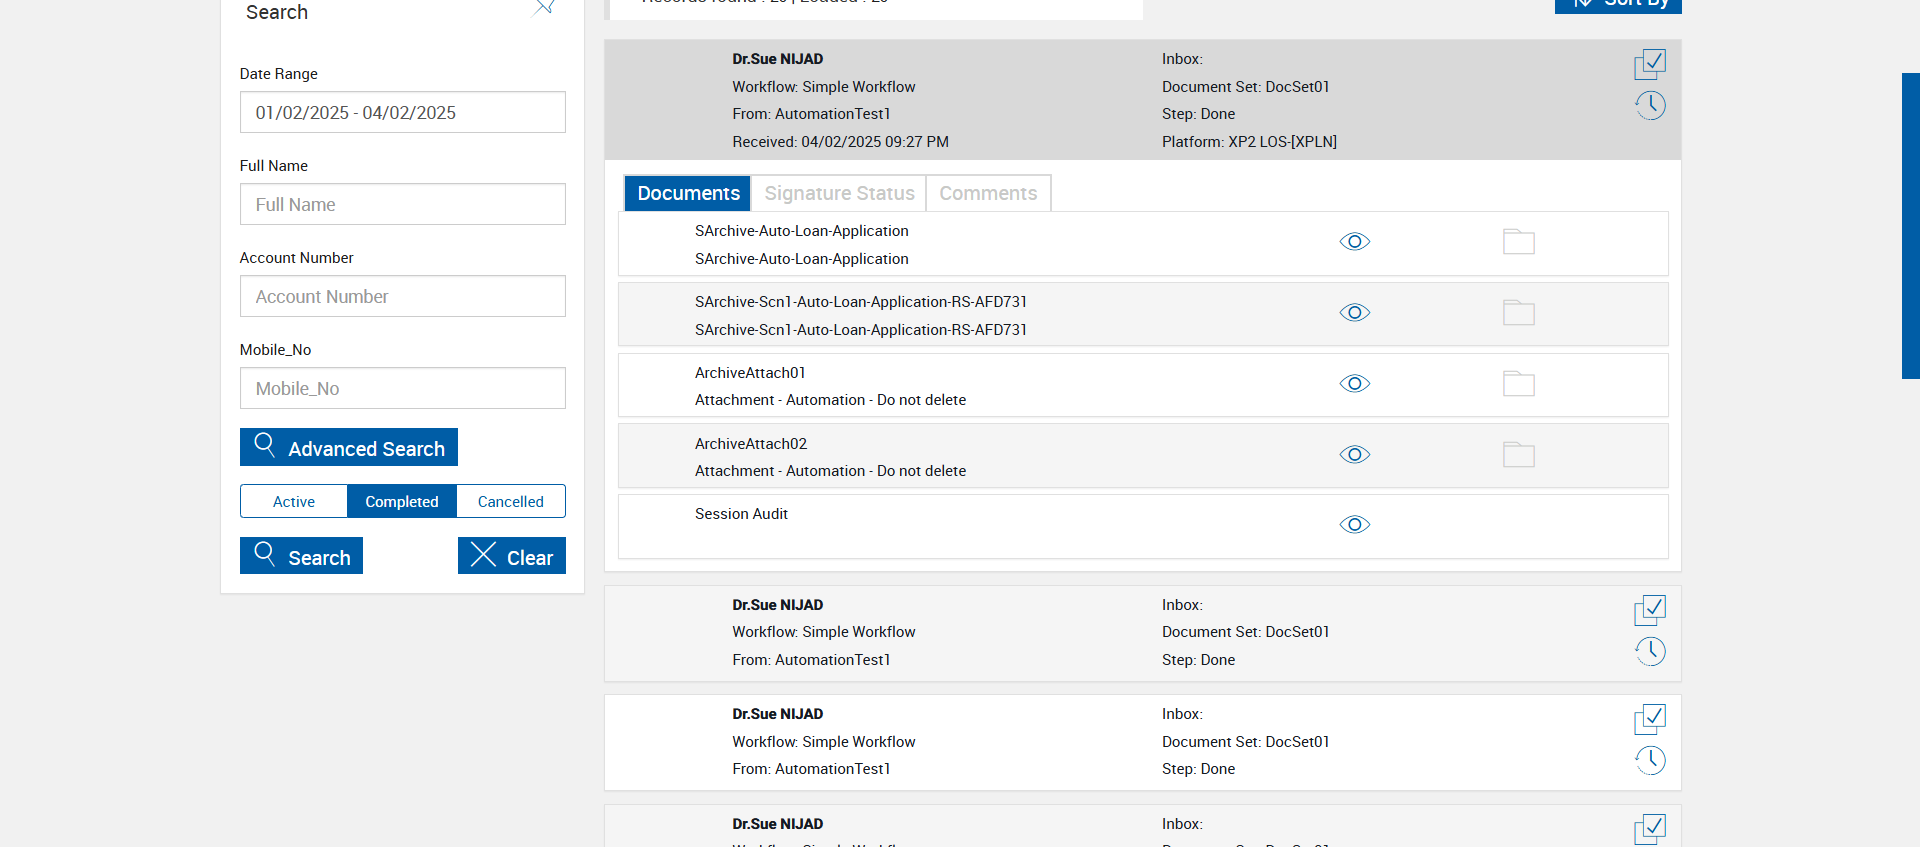Click history clock icon on second Dr.Sue NIJAD record

tap(1650, 651)
